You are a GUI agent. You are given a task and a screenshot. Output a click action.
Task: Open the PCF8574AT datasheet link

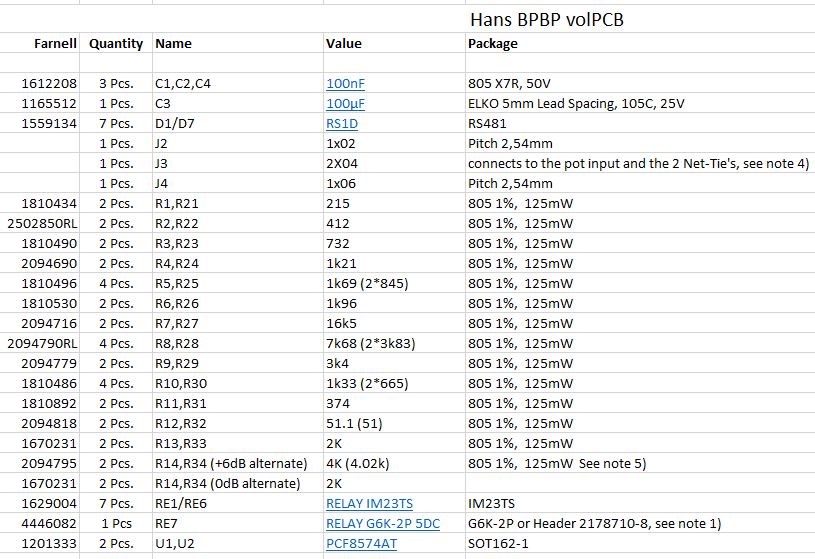coord(361,543)
